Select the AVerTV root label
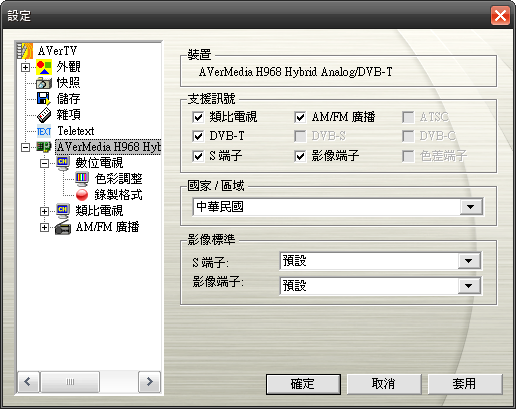 pos(57,51)
